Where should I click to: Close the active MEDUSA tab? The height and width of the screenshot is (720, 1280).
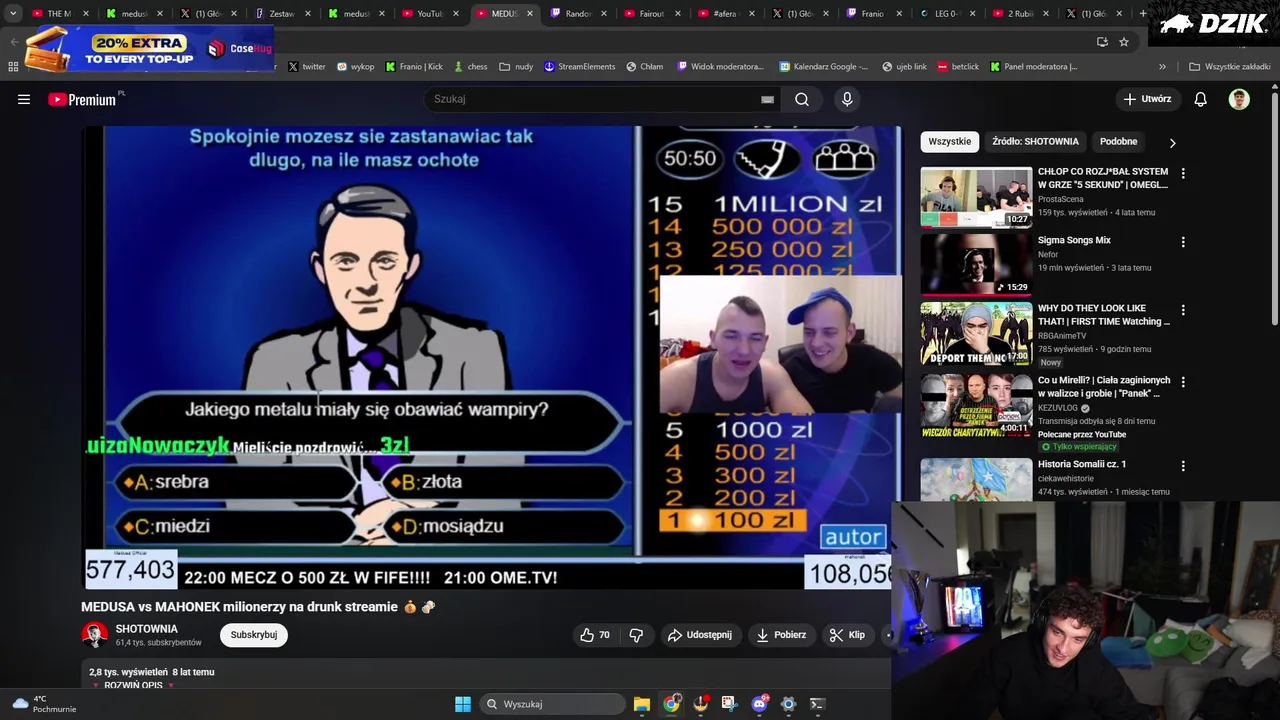(x=530, y=13)
